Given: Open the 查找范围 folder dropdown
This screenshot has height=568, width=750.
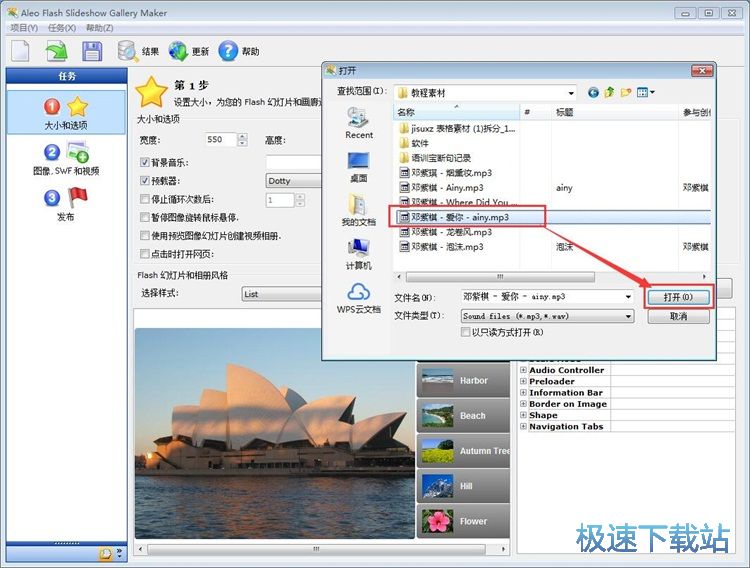Looking at the screenshot, I should click(571, 93).
